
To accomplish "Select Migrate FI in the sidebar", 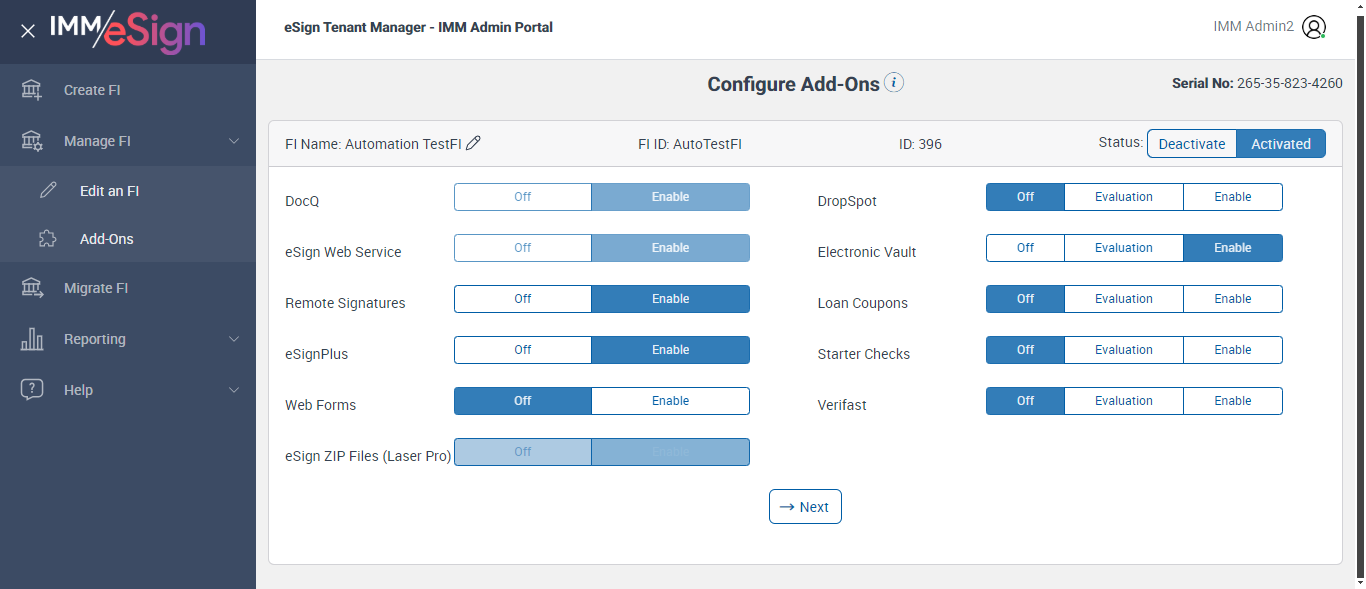I will (96, 288).
